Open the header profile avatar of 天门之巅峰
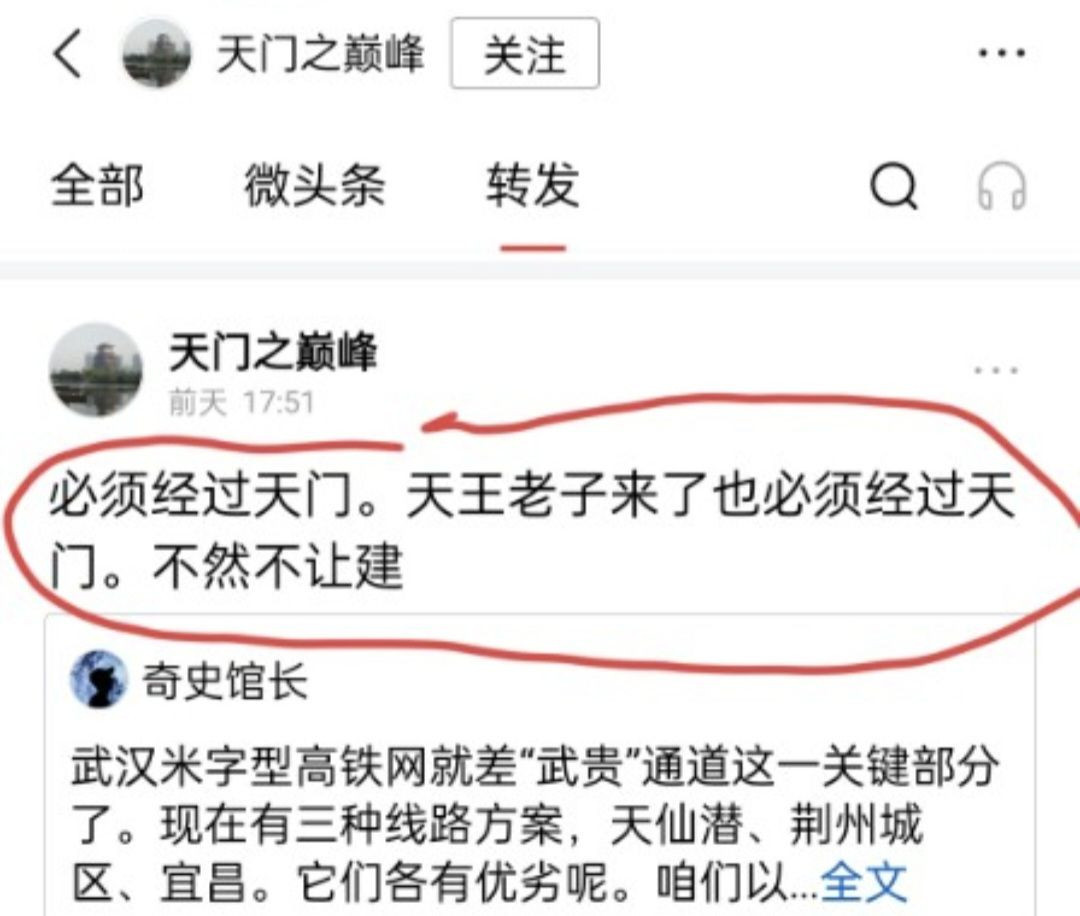Image resolution: width=1080 pixels, height=916 pixels. tap(156, 54)
